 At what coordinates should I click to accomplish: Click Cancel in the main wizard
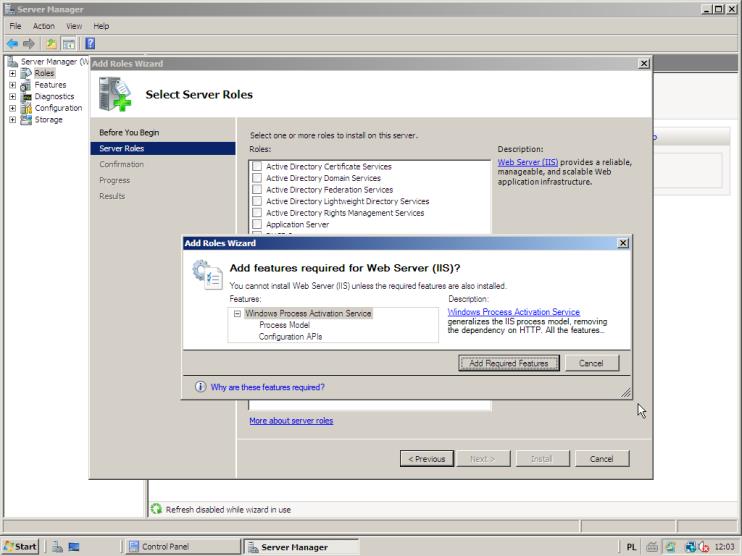[x=602, y=459]
